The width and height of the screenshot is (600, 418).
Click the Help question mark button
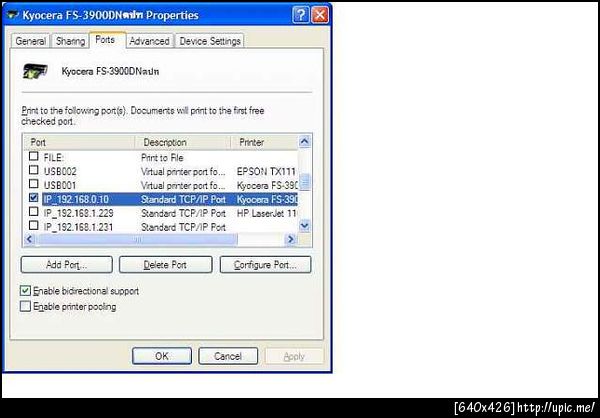300,15
